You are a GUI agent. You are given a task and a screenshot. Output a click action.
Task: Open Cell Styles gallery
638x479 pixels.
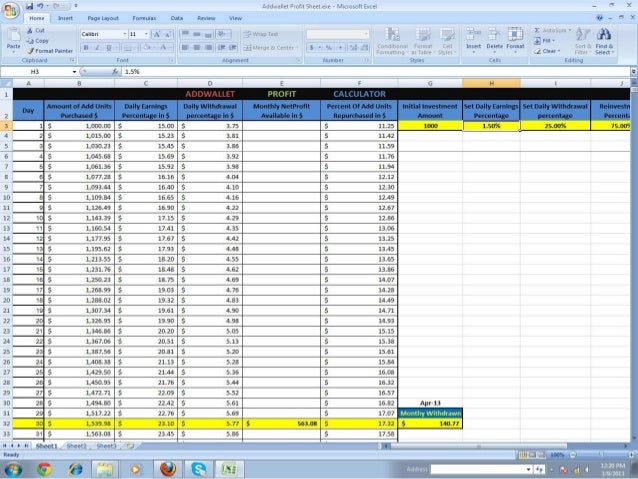click(447, 41)
